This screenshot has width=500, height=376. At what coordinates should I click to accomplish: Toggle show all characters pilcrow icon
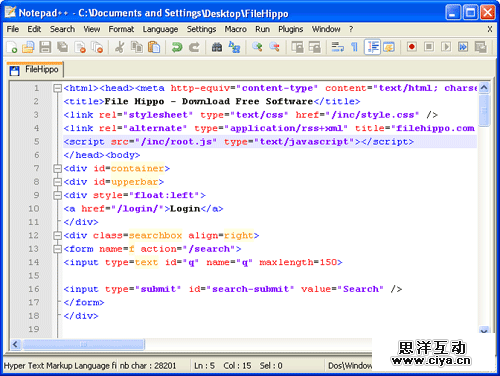(354, 47)
